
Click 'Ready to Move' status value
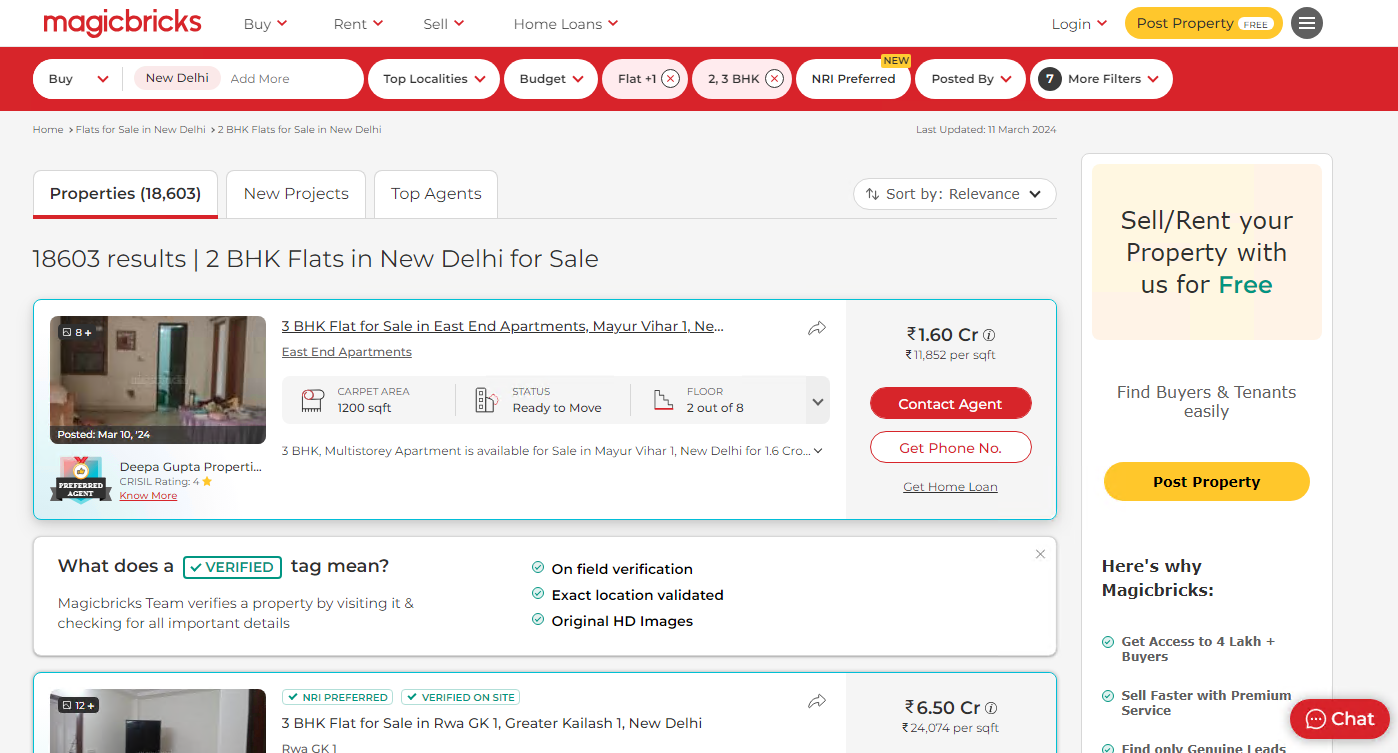click(557, 408)
